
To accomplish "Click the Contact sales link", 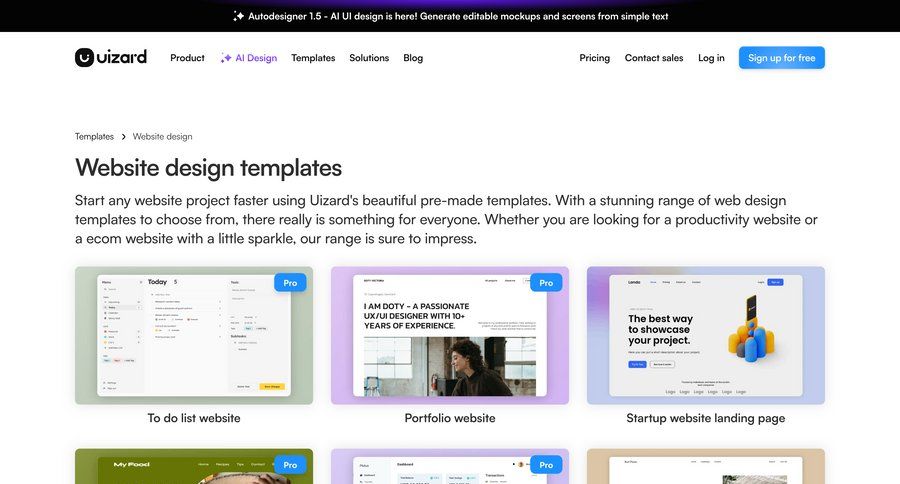I will click(654, 58).
